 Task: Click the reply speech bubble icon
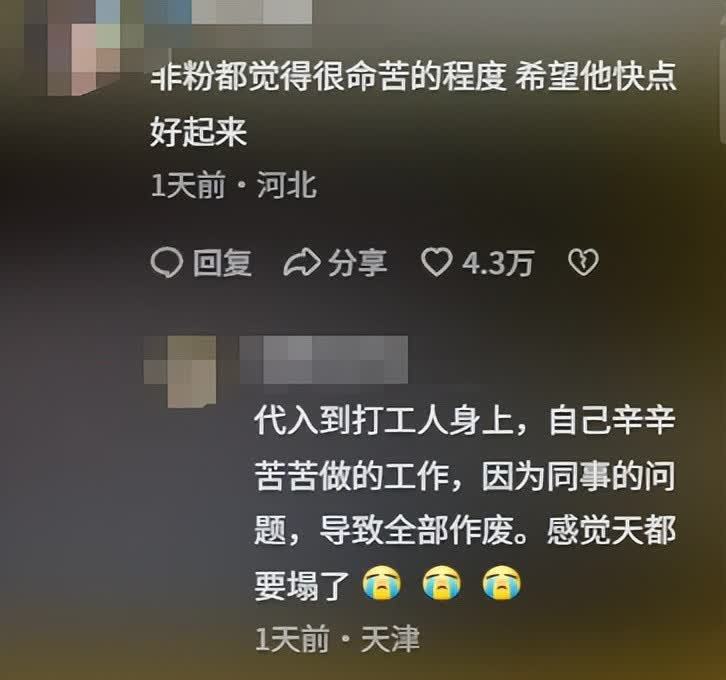click(166, 262)
